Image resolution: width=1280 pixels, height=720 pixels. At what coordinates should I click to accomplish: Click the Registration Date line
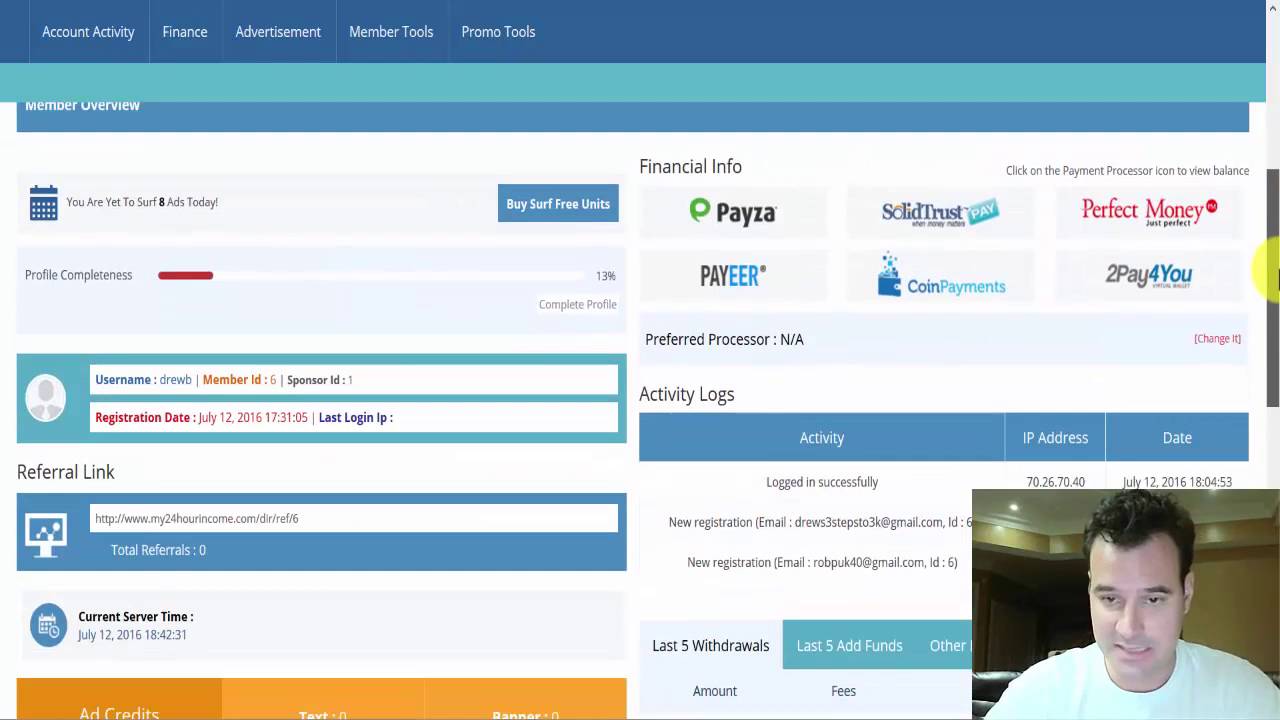pyautogui.click(x=201, y=418)
